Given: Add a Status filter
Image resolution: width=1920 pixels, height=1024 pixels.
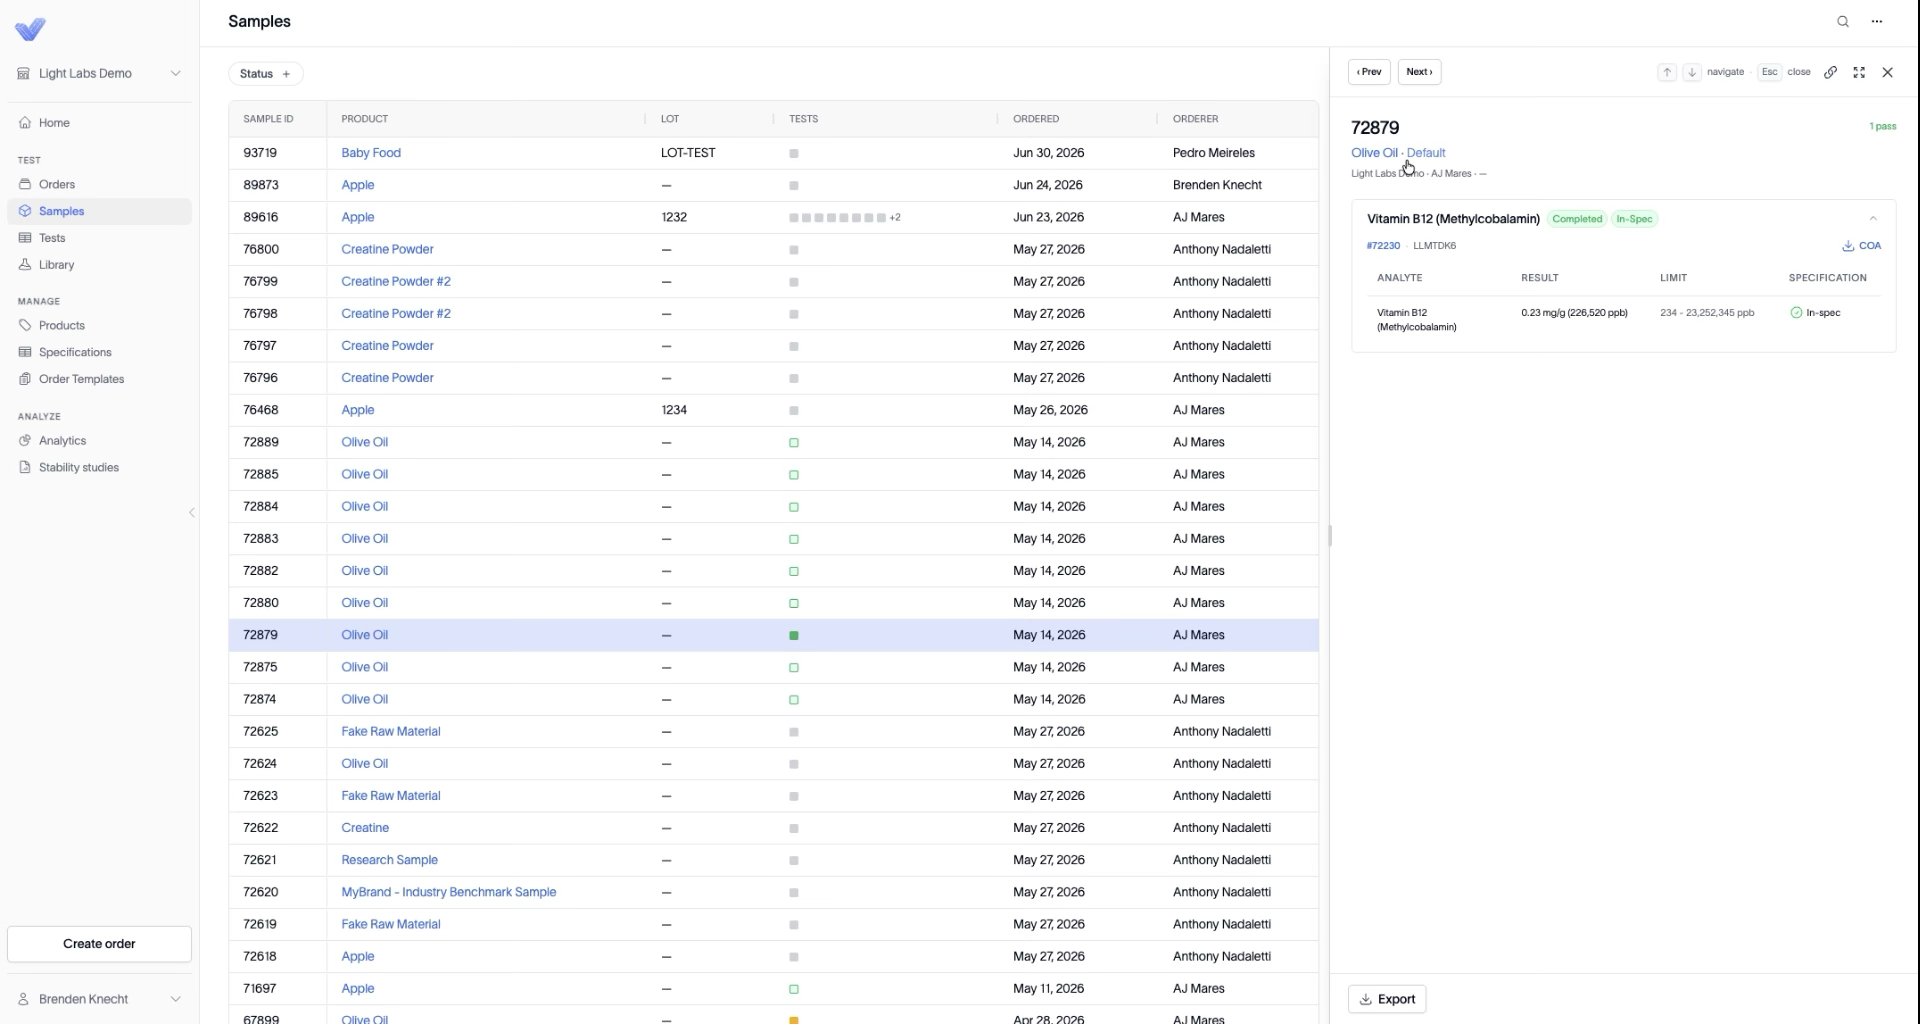Looking at the screenshot, I should pos(266,74).
